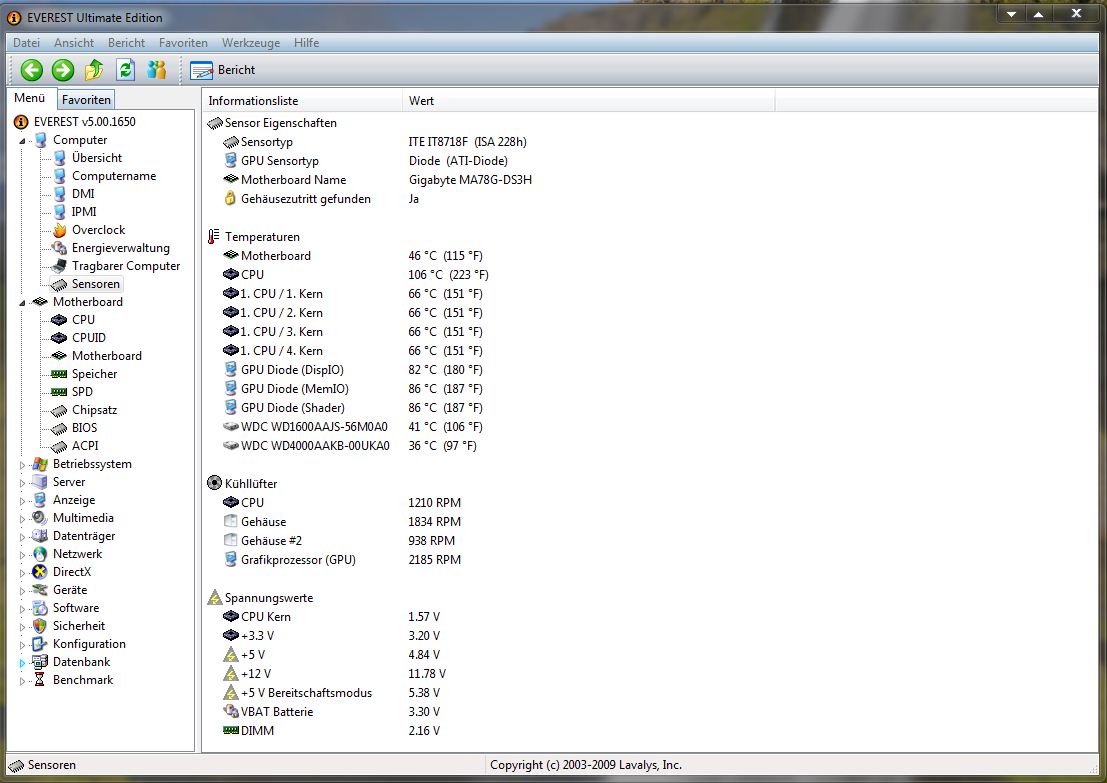Select SPD in the tree
The image size is (1107, 783).
[x=82, y=392]
